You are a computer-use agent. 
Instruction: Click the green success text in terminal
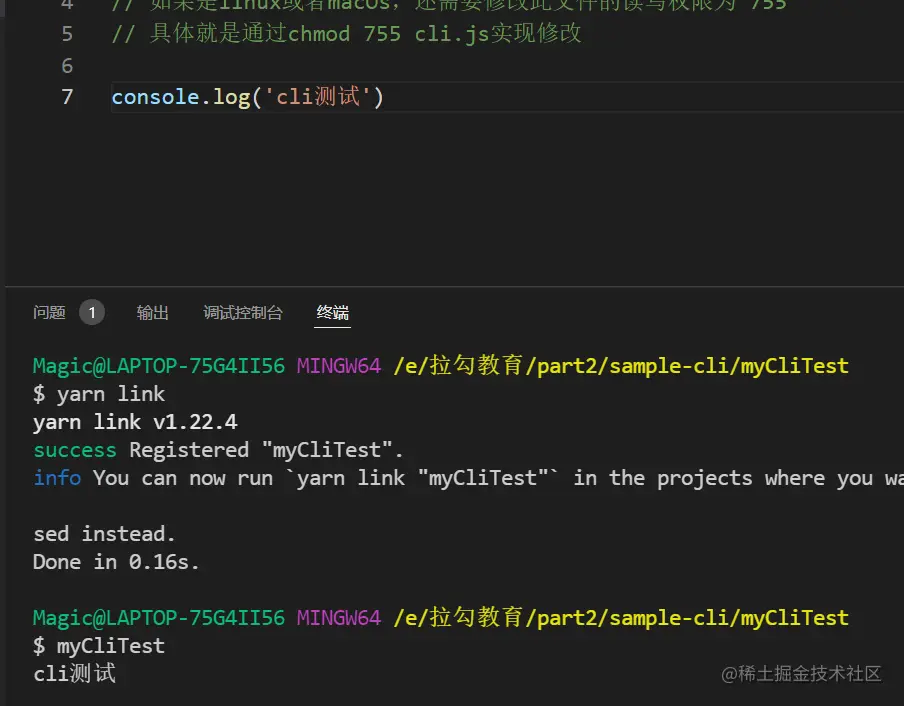[74, 450]
